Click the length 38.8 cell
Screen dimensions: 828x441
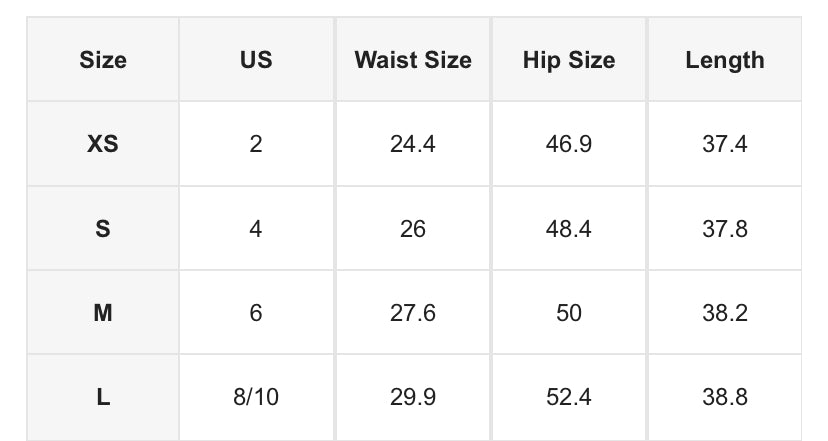point(724,397)
